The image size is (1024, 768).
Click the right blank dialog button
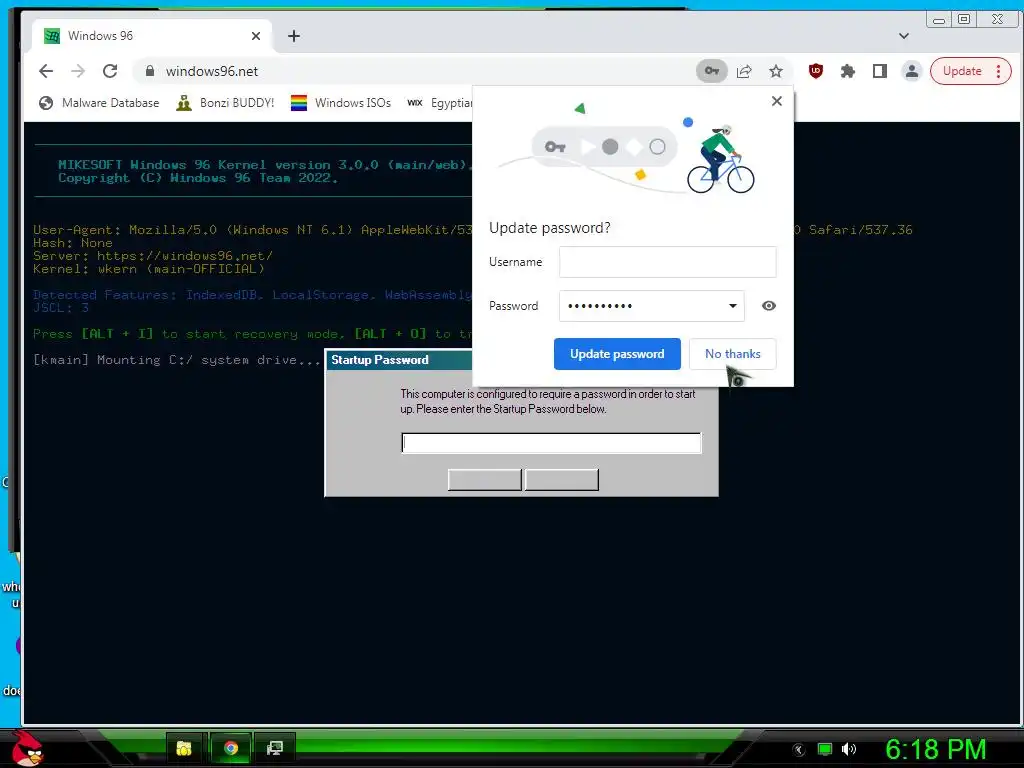coord(562,479)
